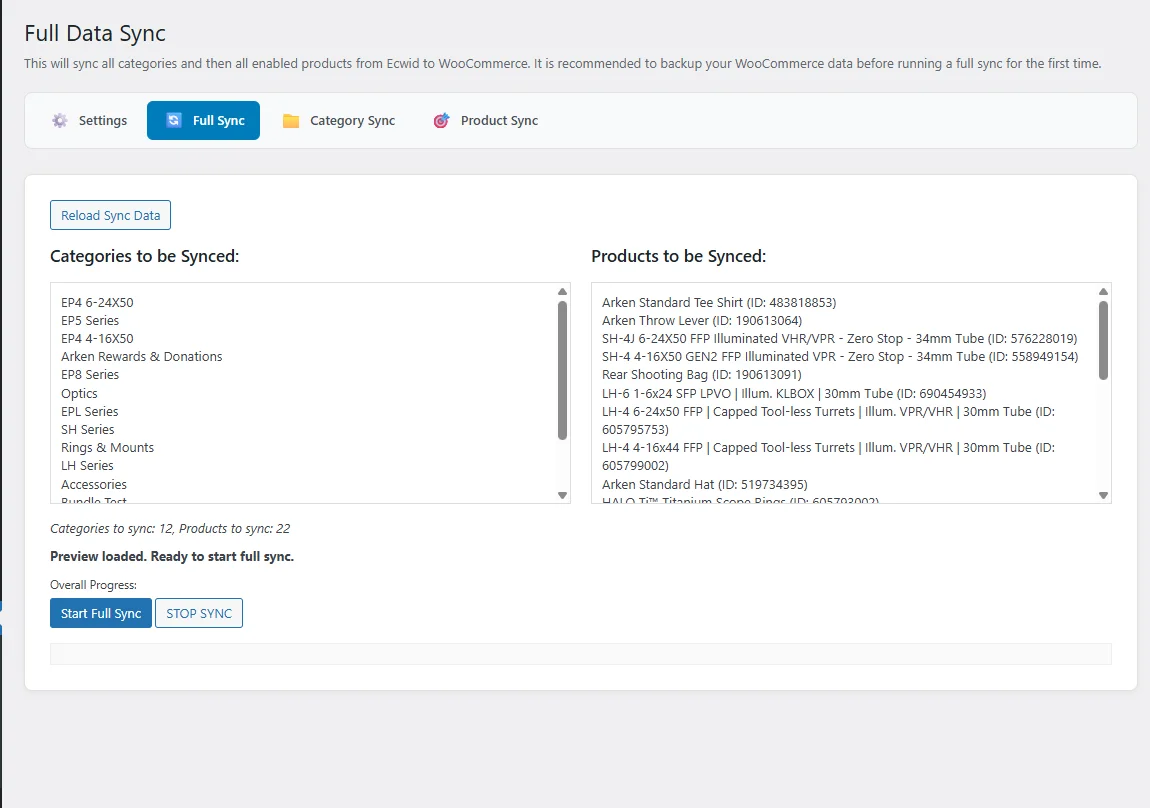1150x808 pixels.
Task: Click the Category Sync folder icon
Action: (x=291, y=121)
